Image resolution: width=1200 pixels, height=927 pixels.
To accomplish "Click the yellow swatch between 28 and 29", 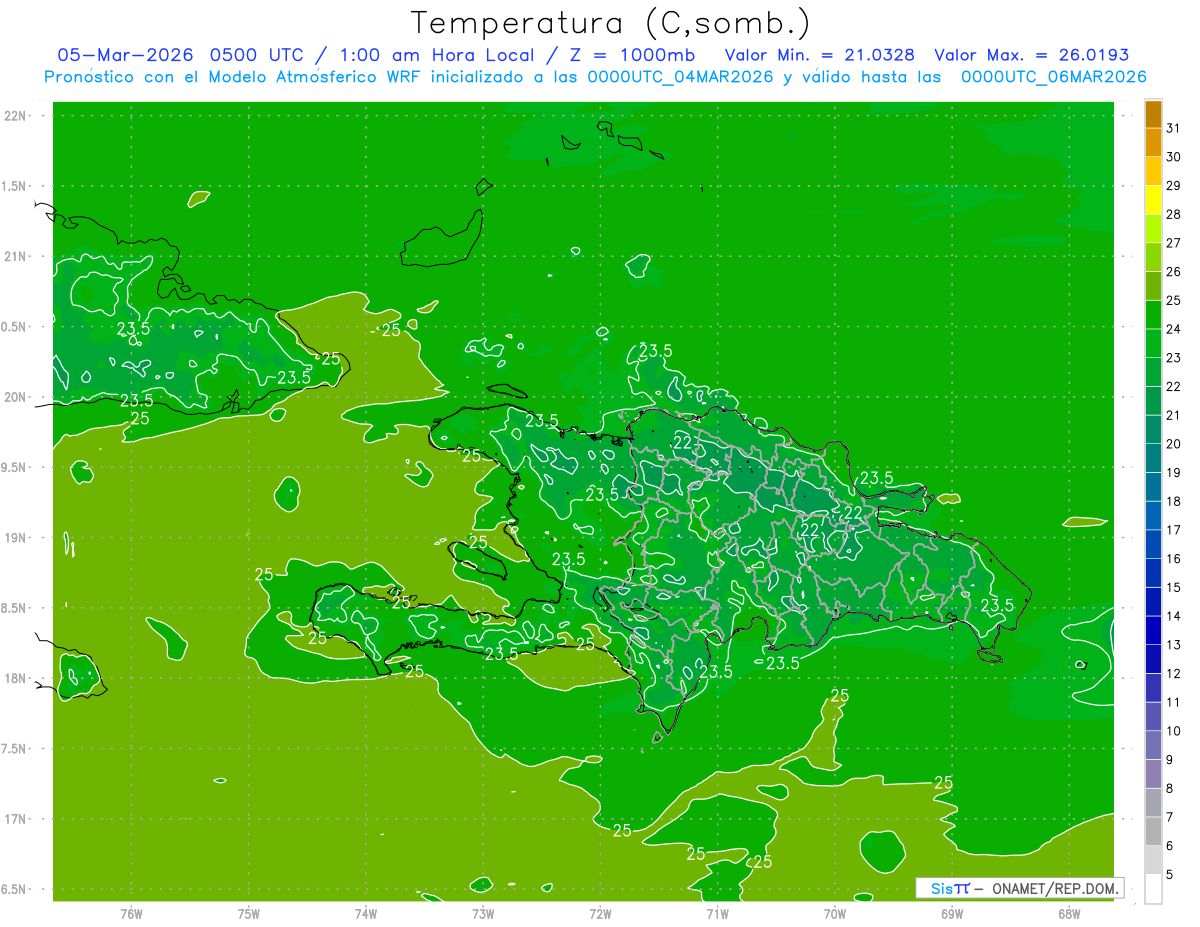I will pos(1153,200).
